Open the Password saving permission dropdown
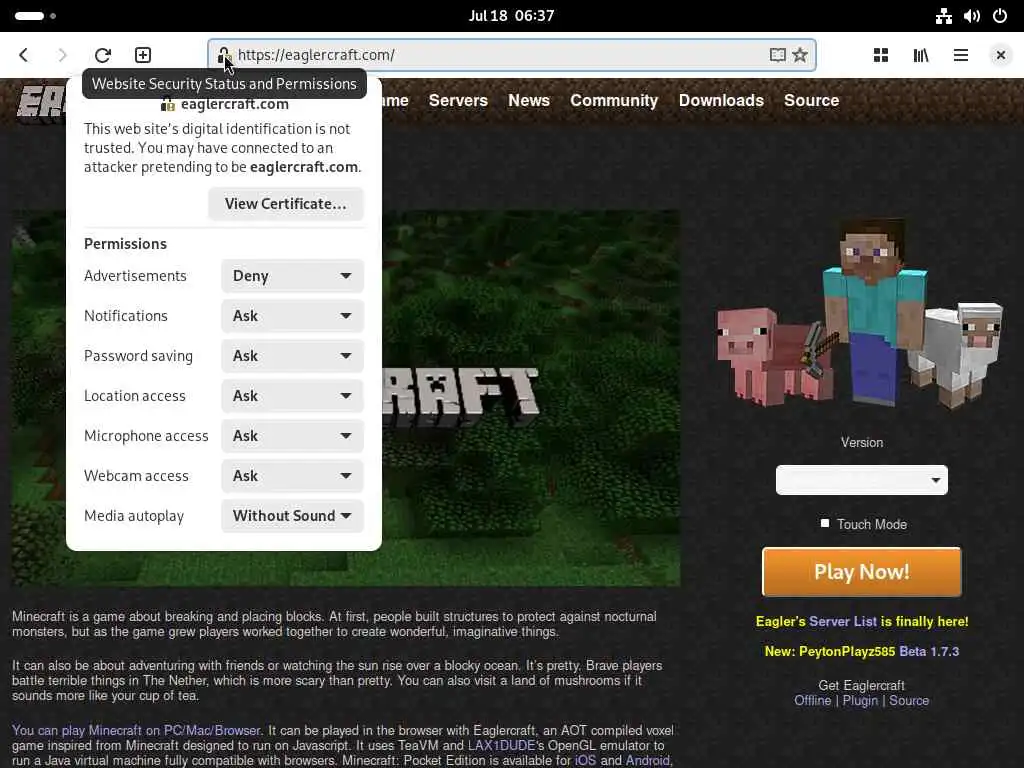1024x768 pixels. click(292, 356)
